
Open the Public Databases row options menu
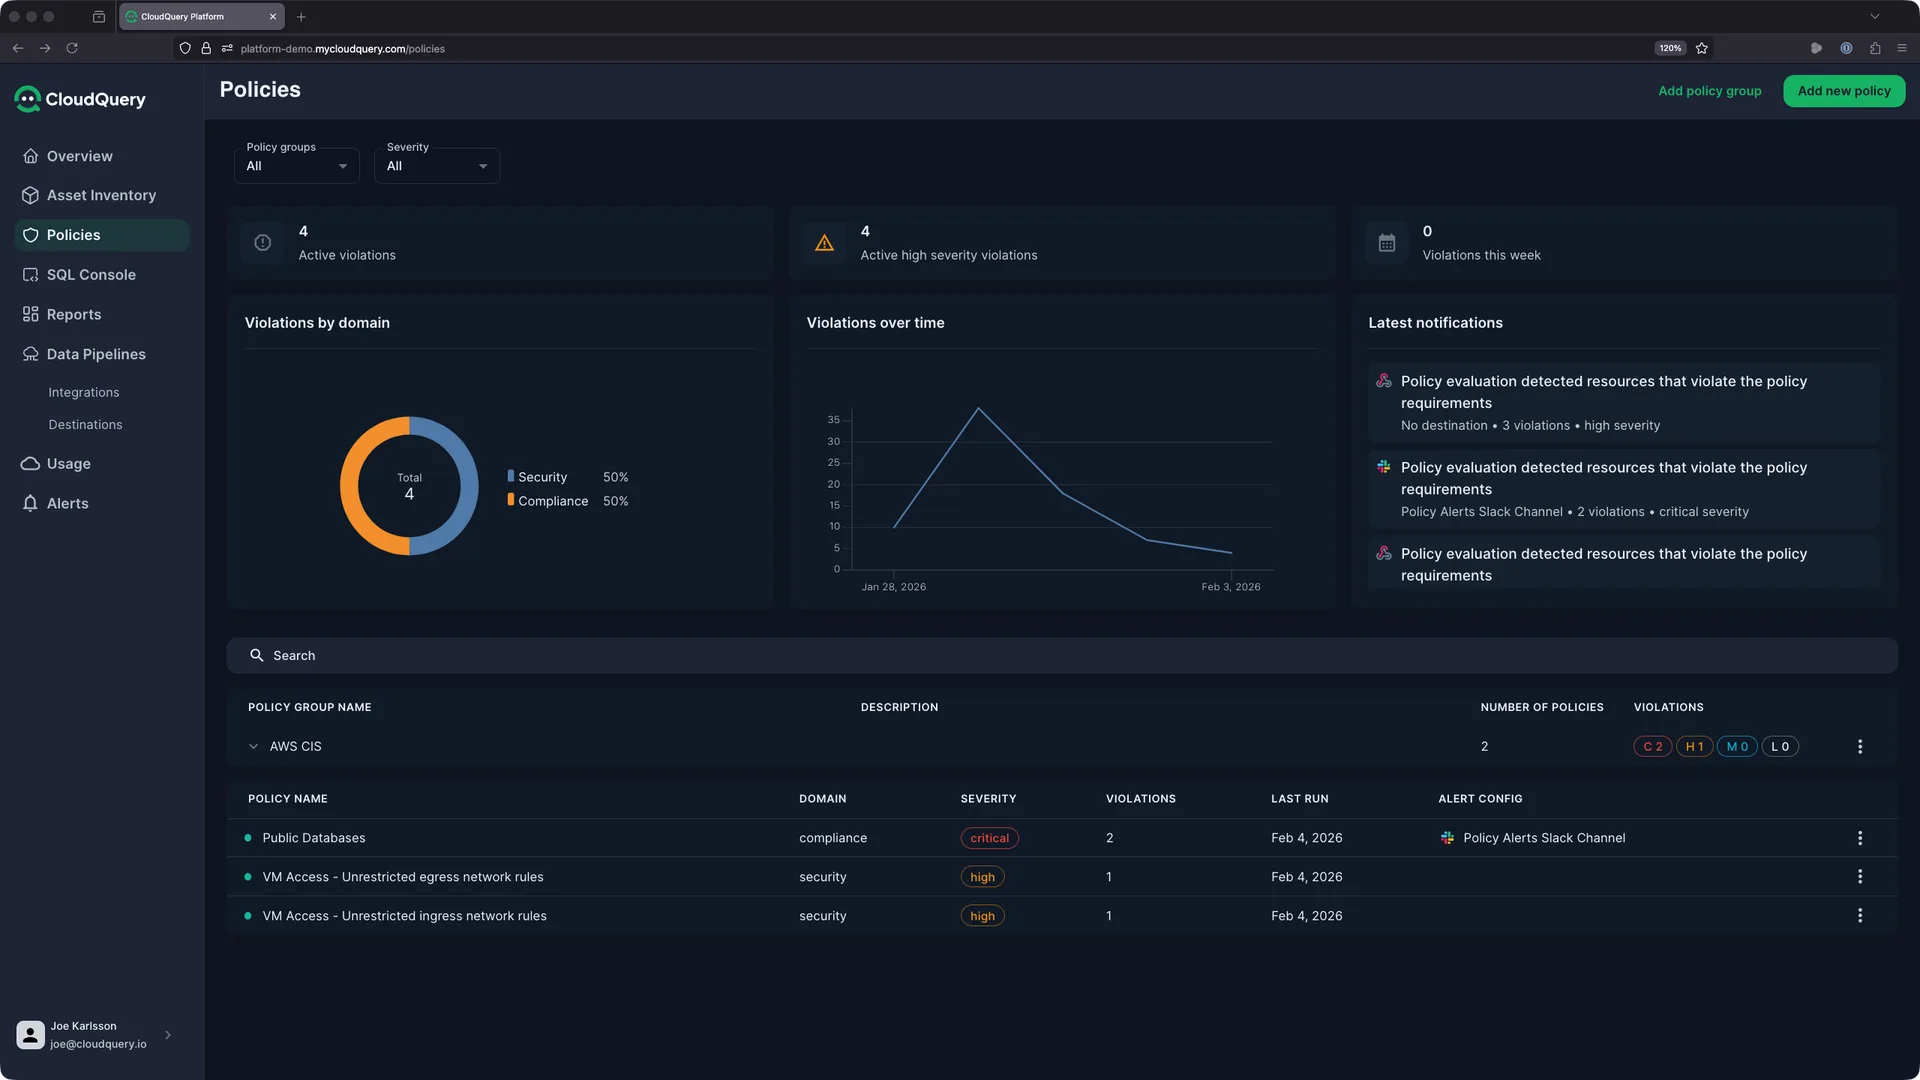tap(1860, 838)
